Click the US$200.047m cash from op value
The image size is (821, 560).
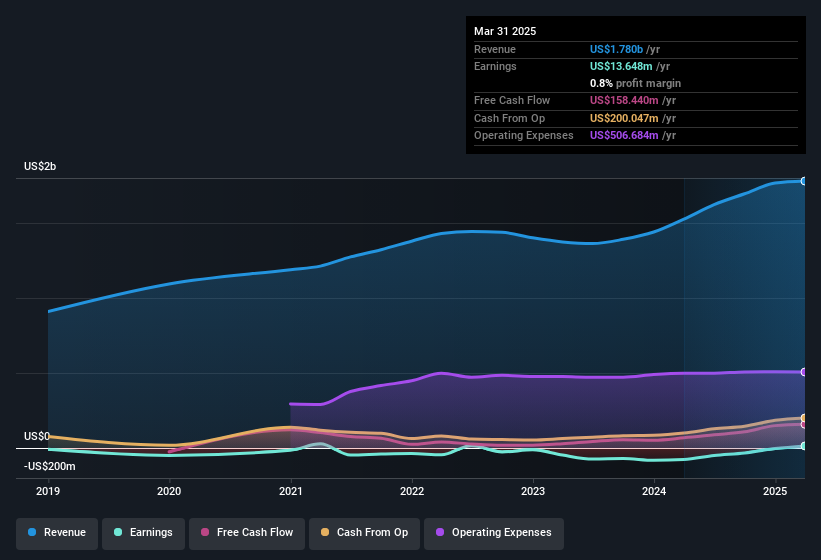624,118
